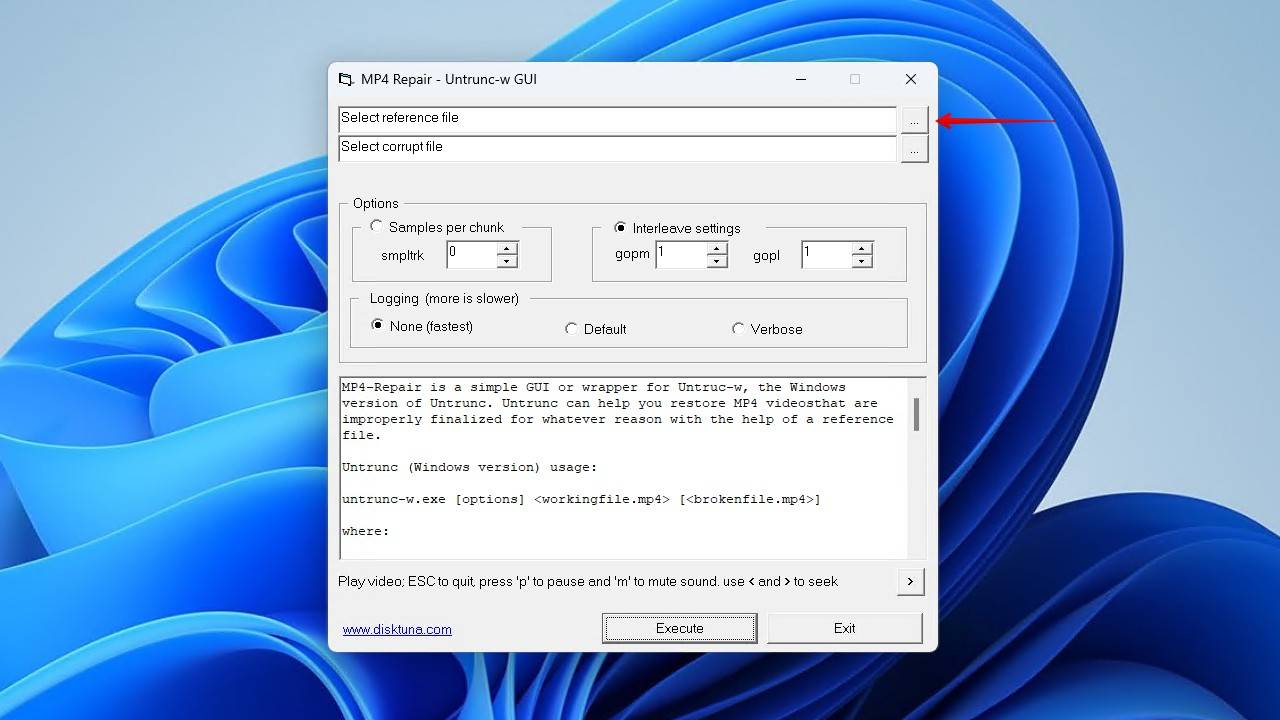Click inside the Untrunc usage text area
Viewport: 1280px width, 720px height.
tap(624, 468)
